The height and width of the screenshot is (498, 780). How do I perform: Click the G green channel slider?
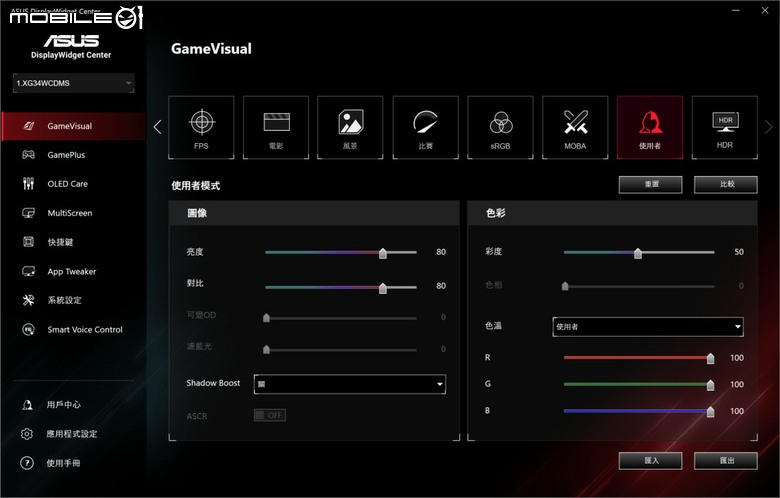tap(639, 384)
